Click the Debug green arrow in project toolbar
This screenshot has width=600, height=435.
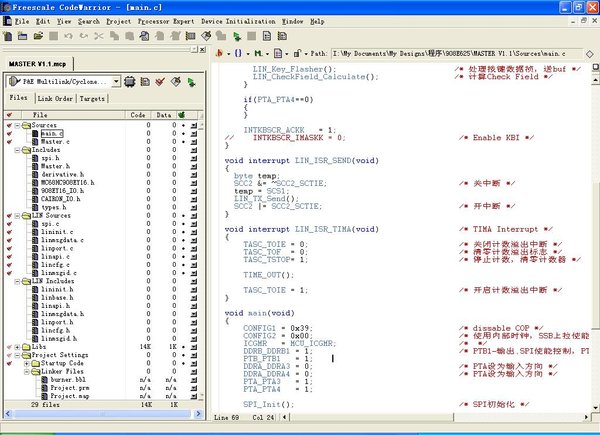click(192, 81)
